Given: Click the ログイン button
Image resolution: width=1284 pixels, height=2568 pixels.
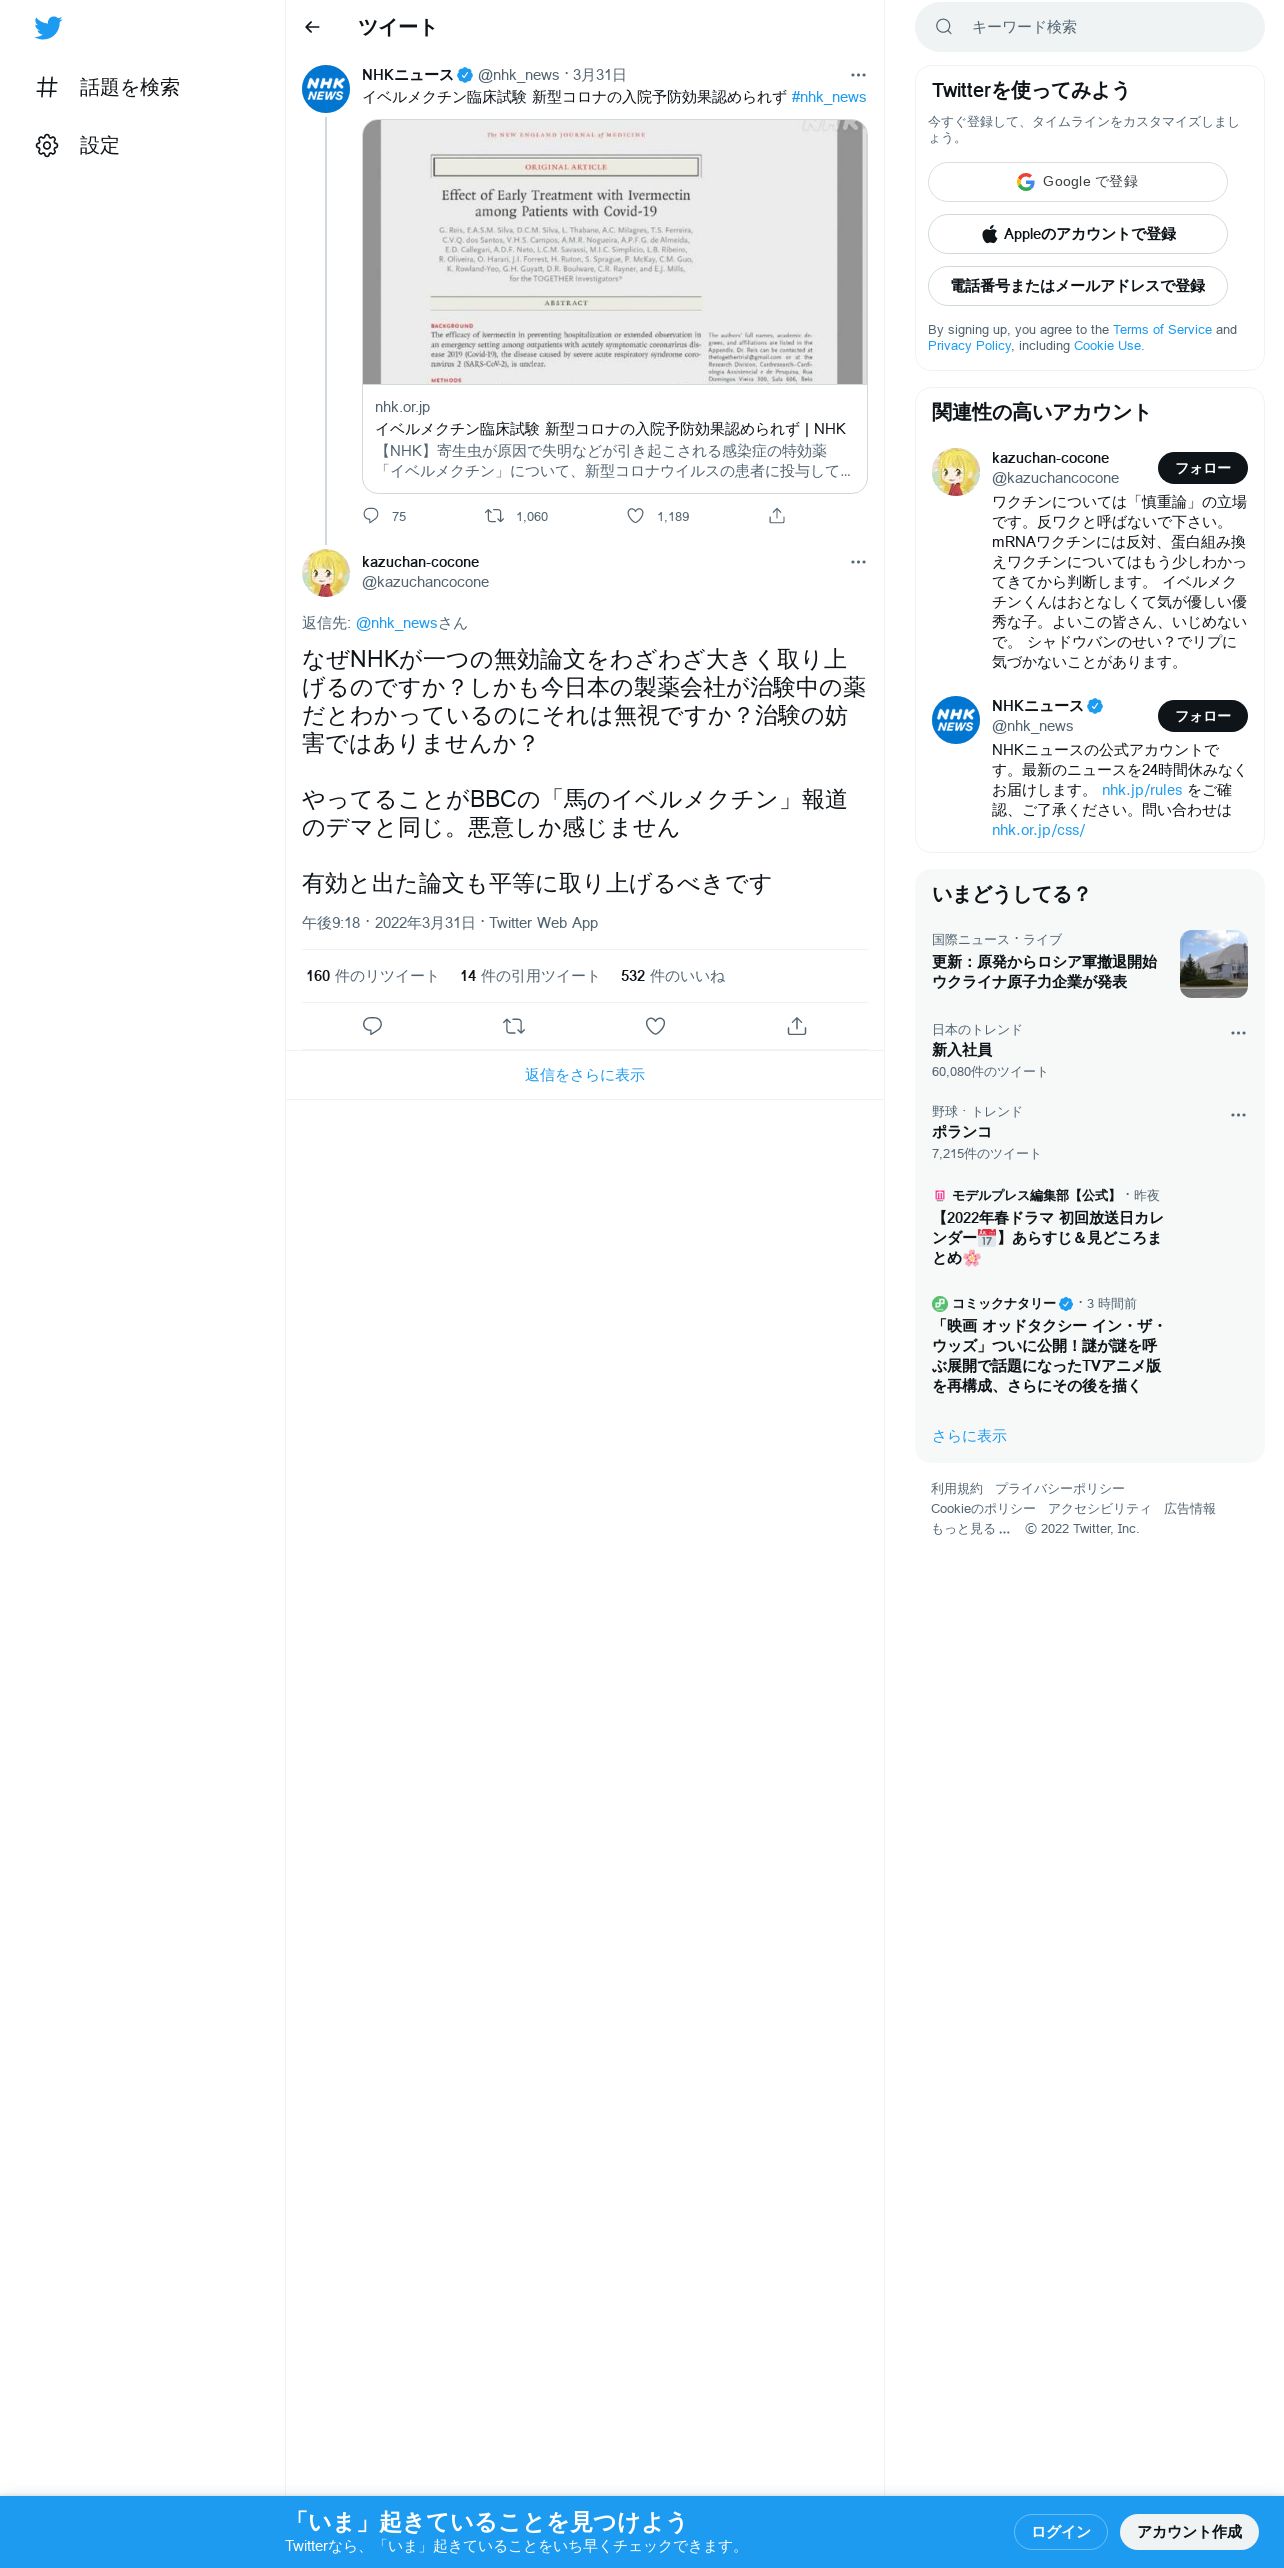Looking at the screenshot, I should click(1060, 2532).
